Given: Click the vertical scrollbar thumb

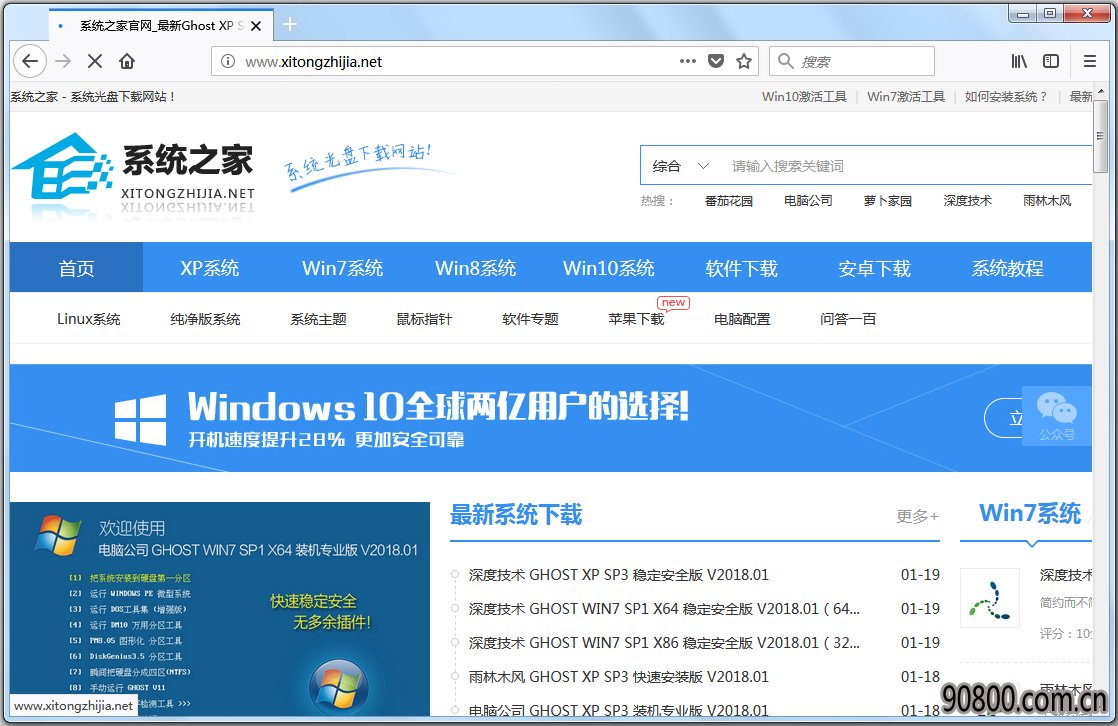Looking at the screenshot, I should (1100, 136).
